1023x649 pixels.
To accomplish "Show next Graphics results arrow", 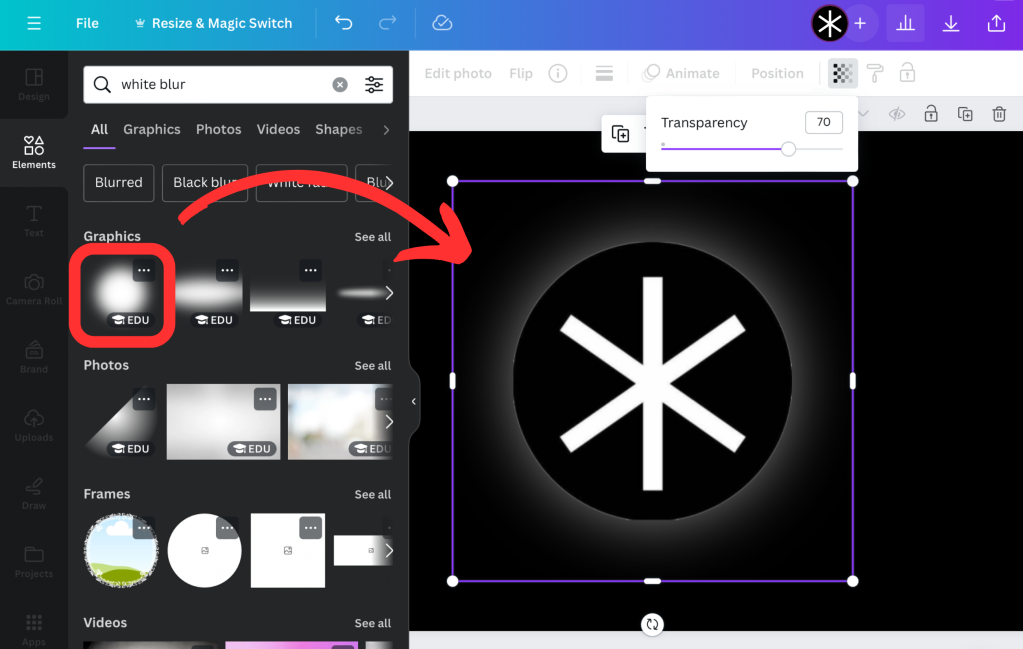I will (x=389, y=294).
